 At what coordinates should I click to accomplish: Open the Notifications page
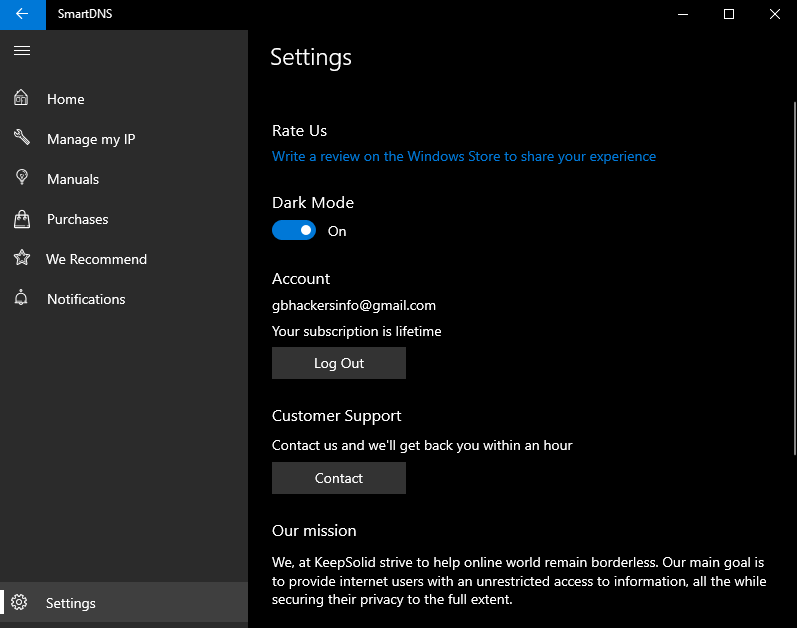pyautogui.click(x=124, y=299)
